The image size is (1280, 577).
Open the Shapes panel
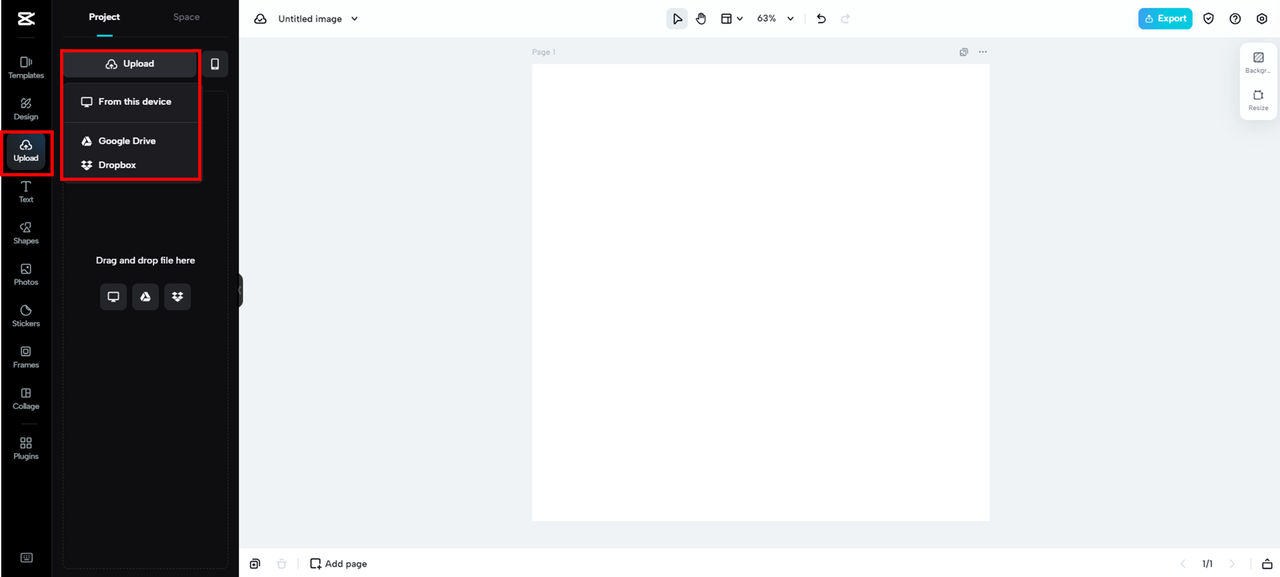(x=26, y=233)
